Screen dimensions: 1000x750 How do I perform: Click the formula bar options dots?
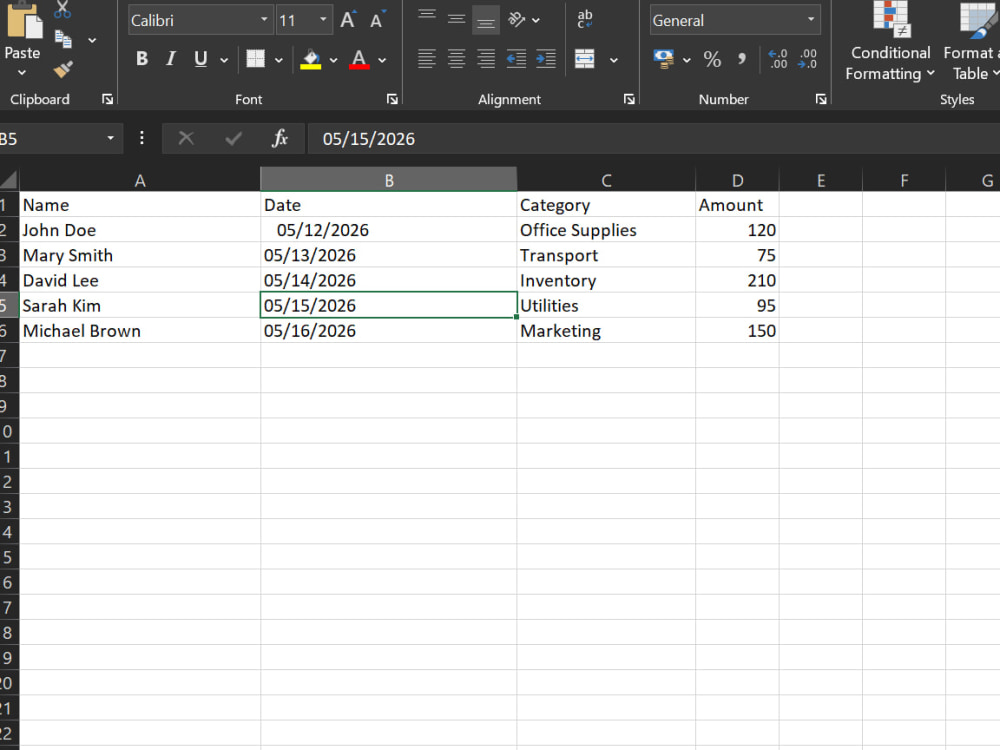(142, 138)
